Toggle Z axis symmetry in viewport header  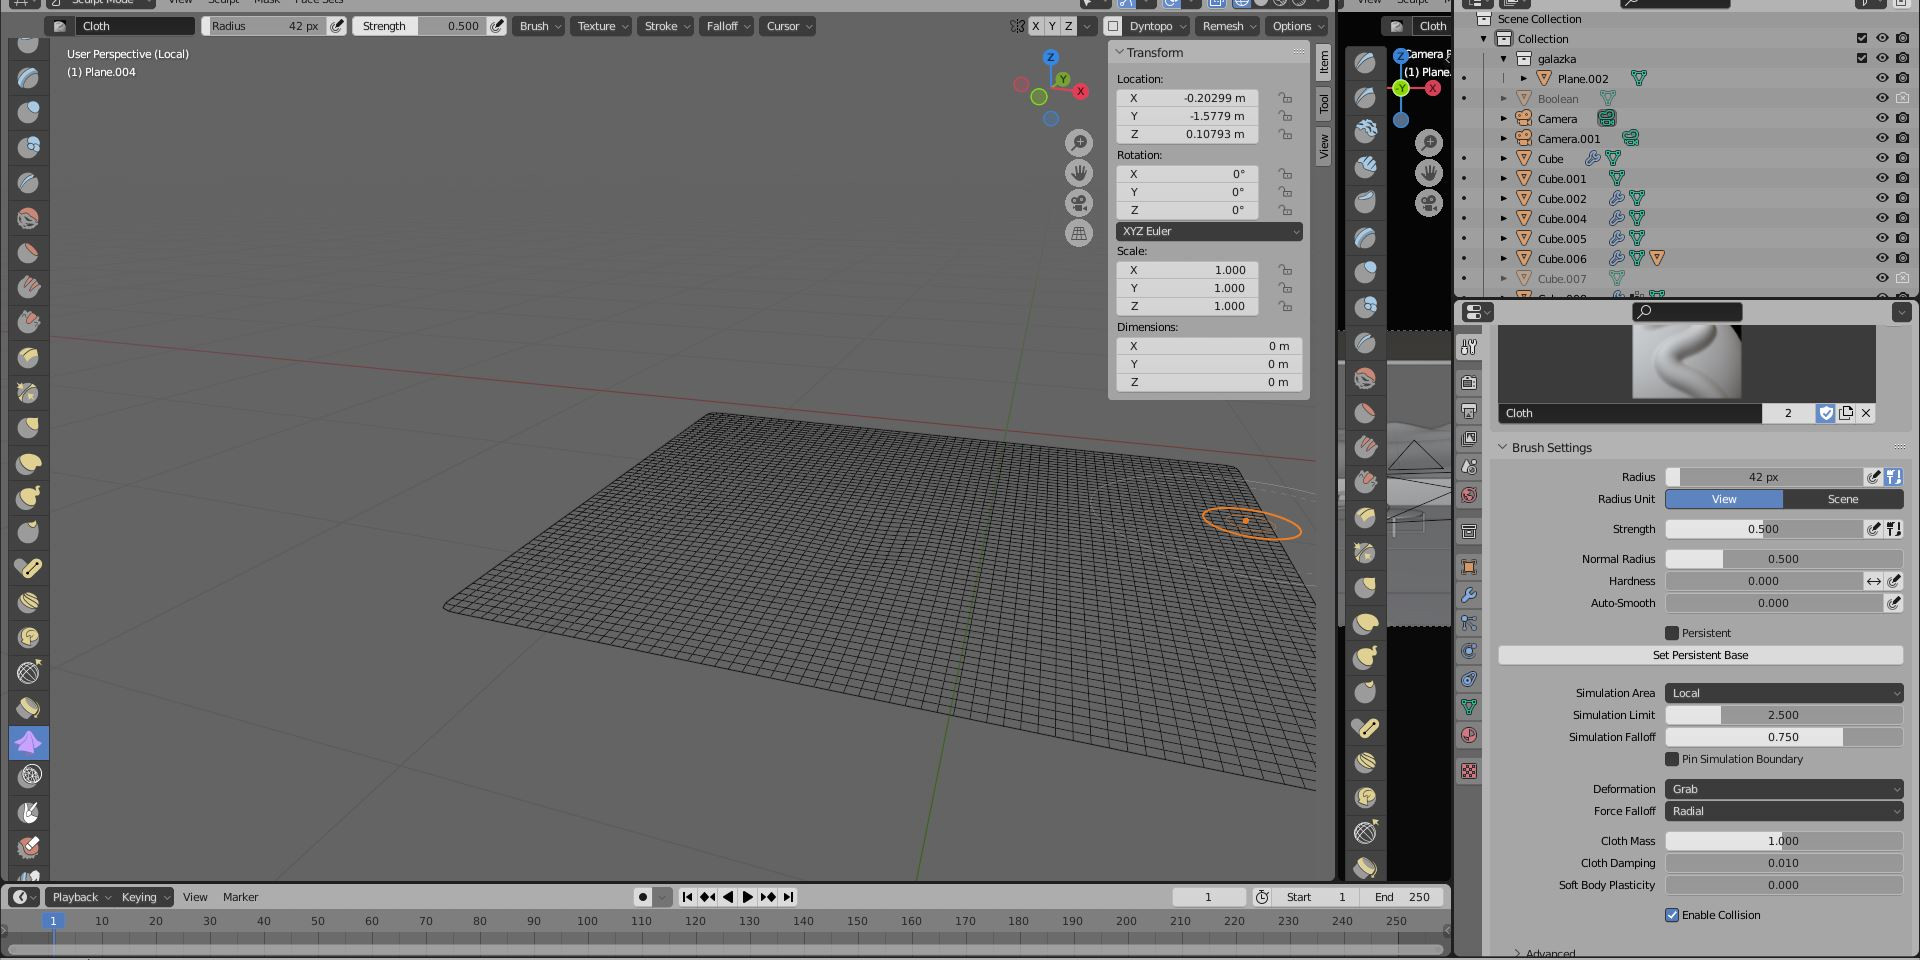pos(1069,26)
